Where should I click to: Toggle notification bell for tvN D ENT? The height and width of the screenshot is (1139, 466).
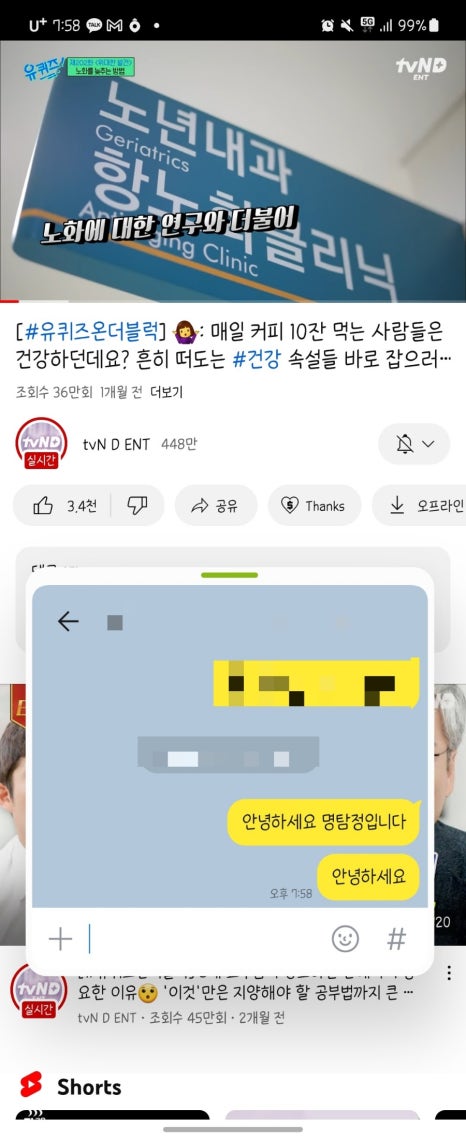(405, 444)
